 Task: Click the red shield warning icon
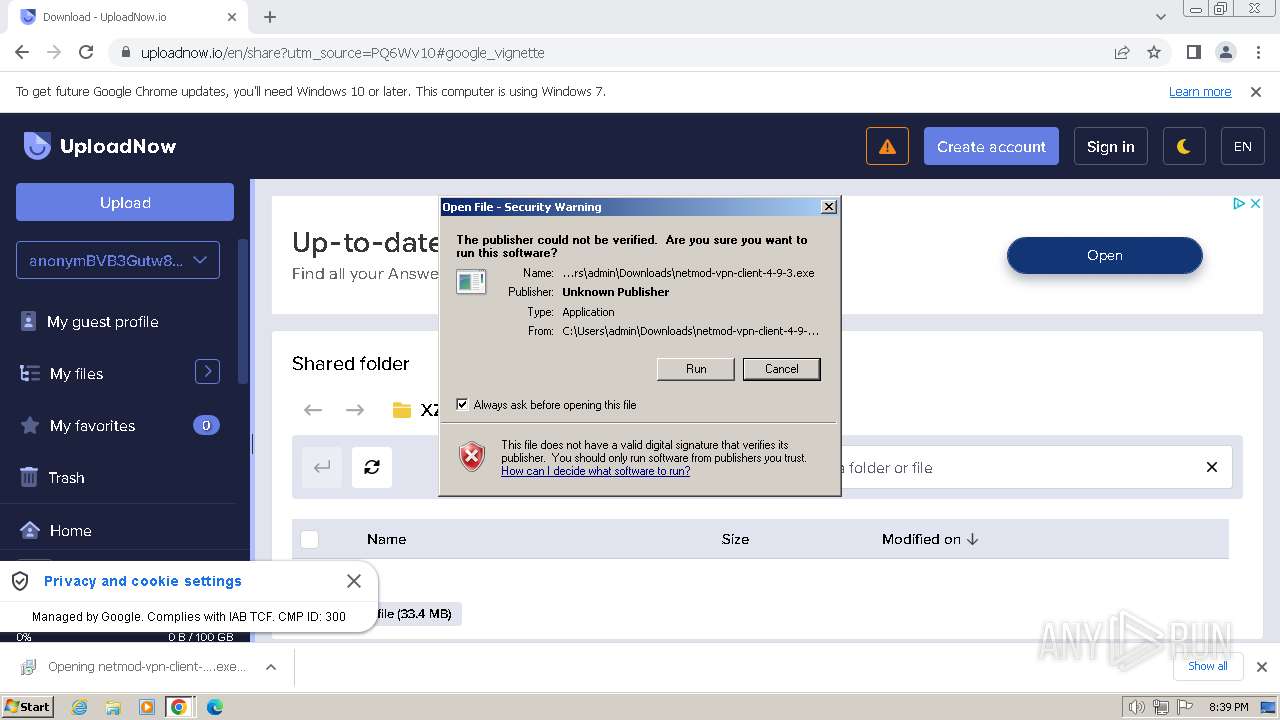pyautogui.click(x=472, y=457)
